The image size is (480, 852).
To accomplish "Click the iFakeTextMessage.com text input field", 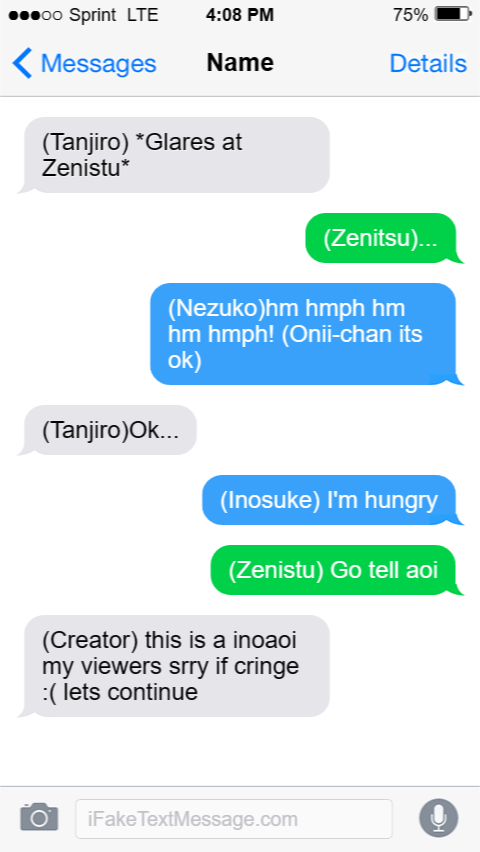I will (234, 818).
